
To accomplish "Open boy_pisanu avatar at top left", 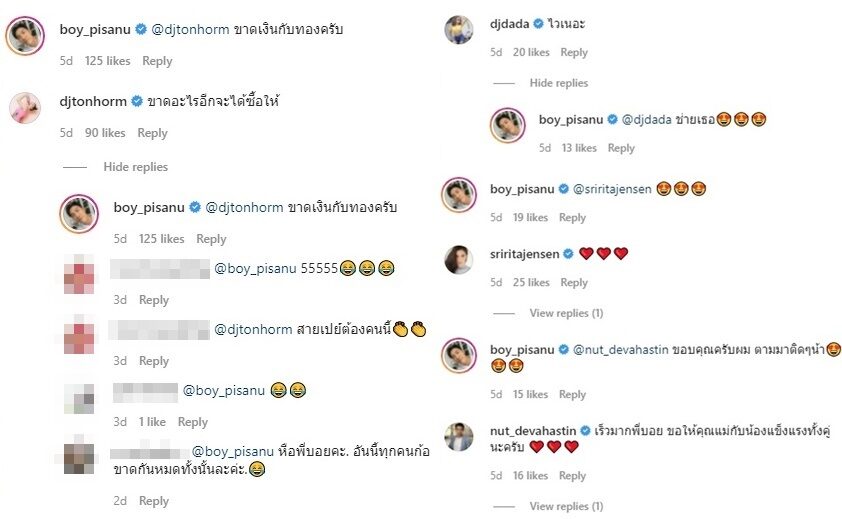I will point(25,36).
